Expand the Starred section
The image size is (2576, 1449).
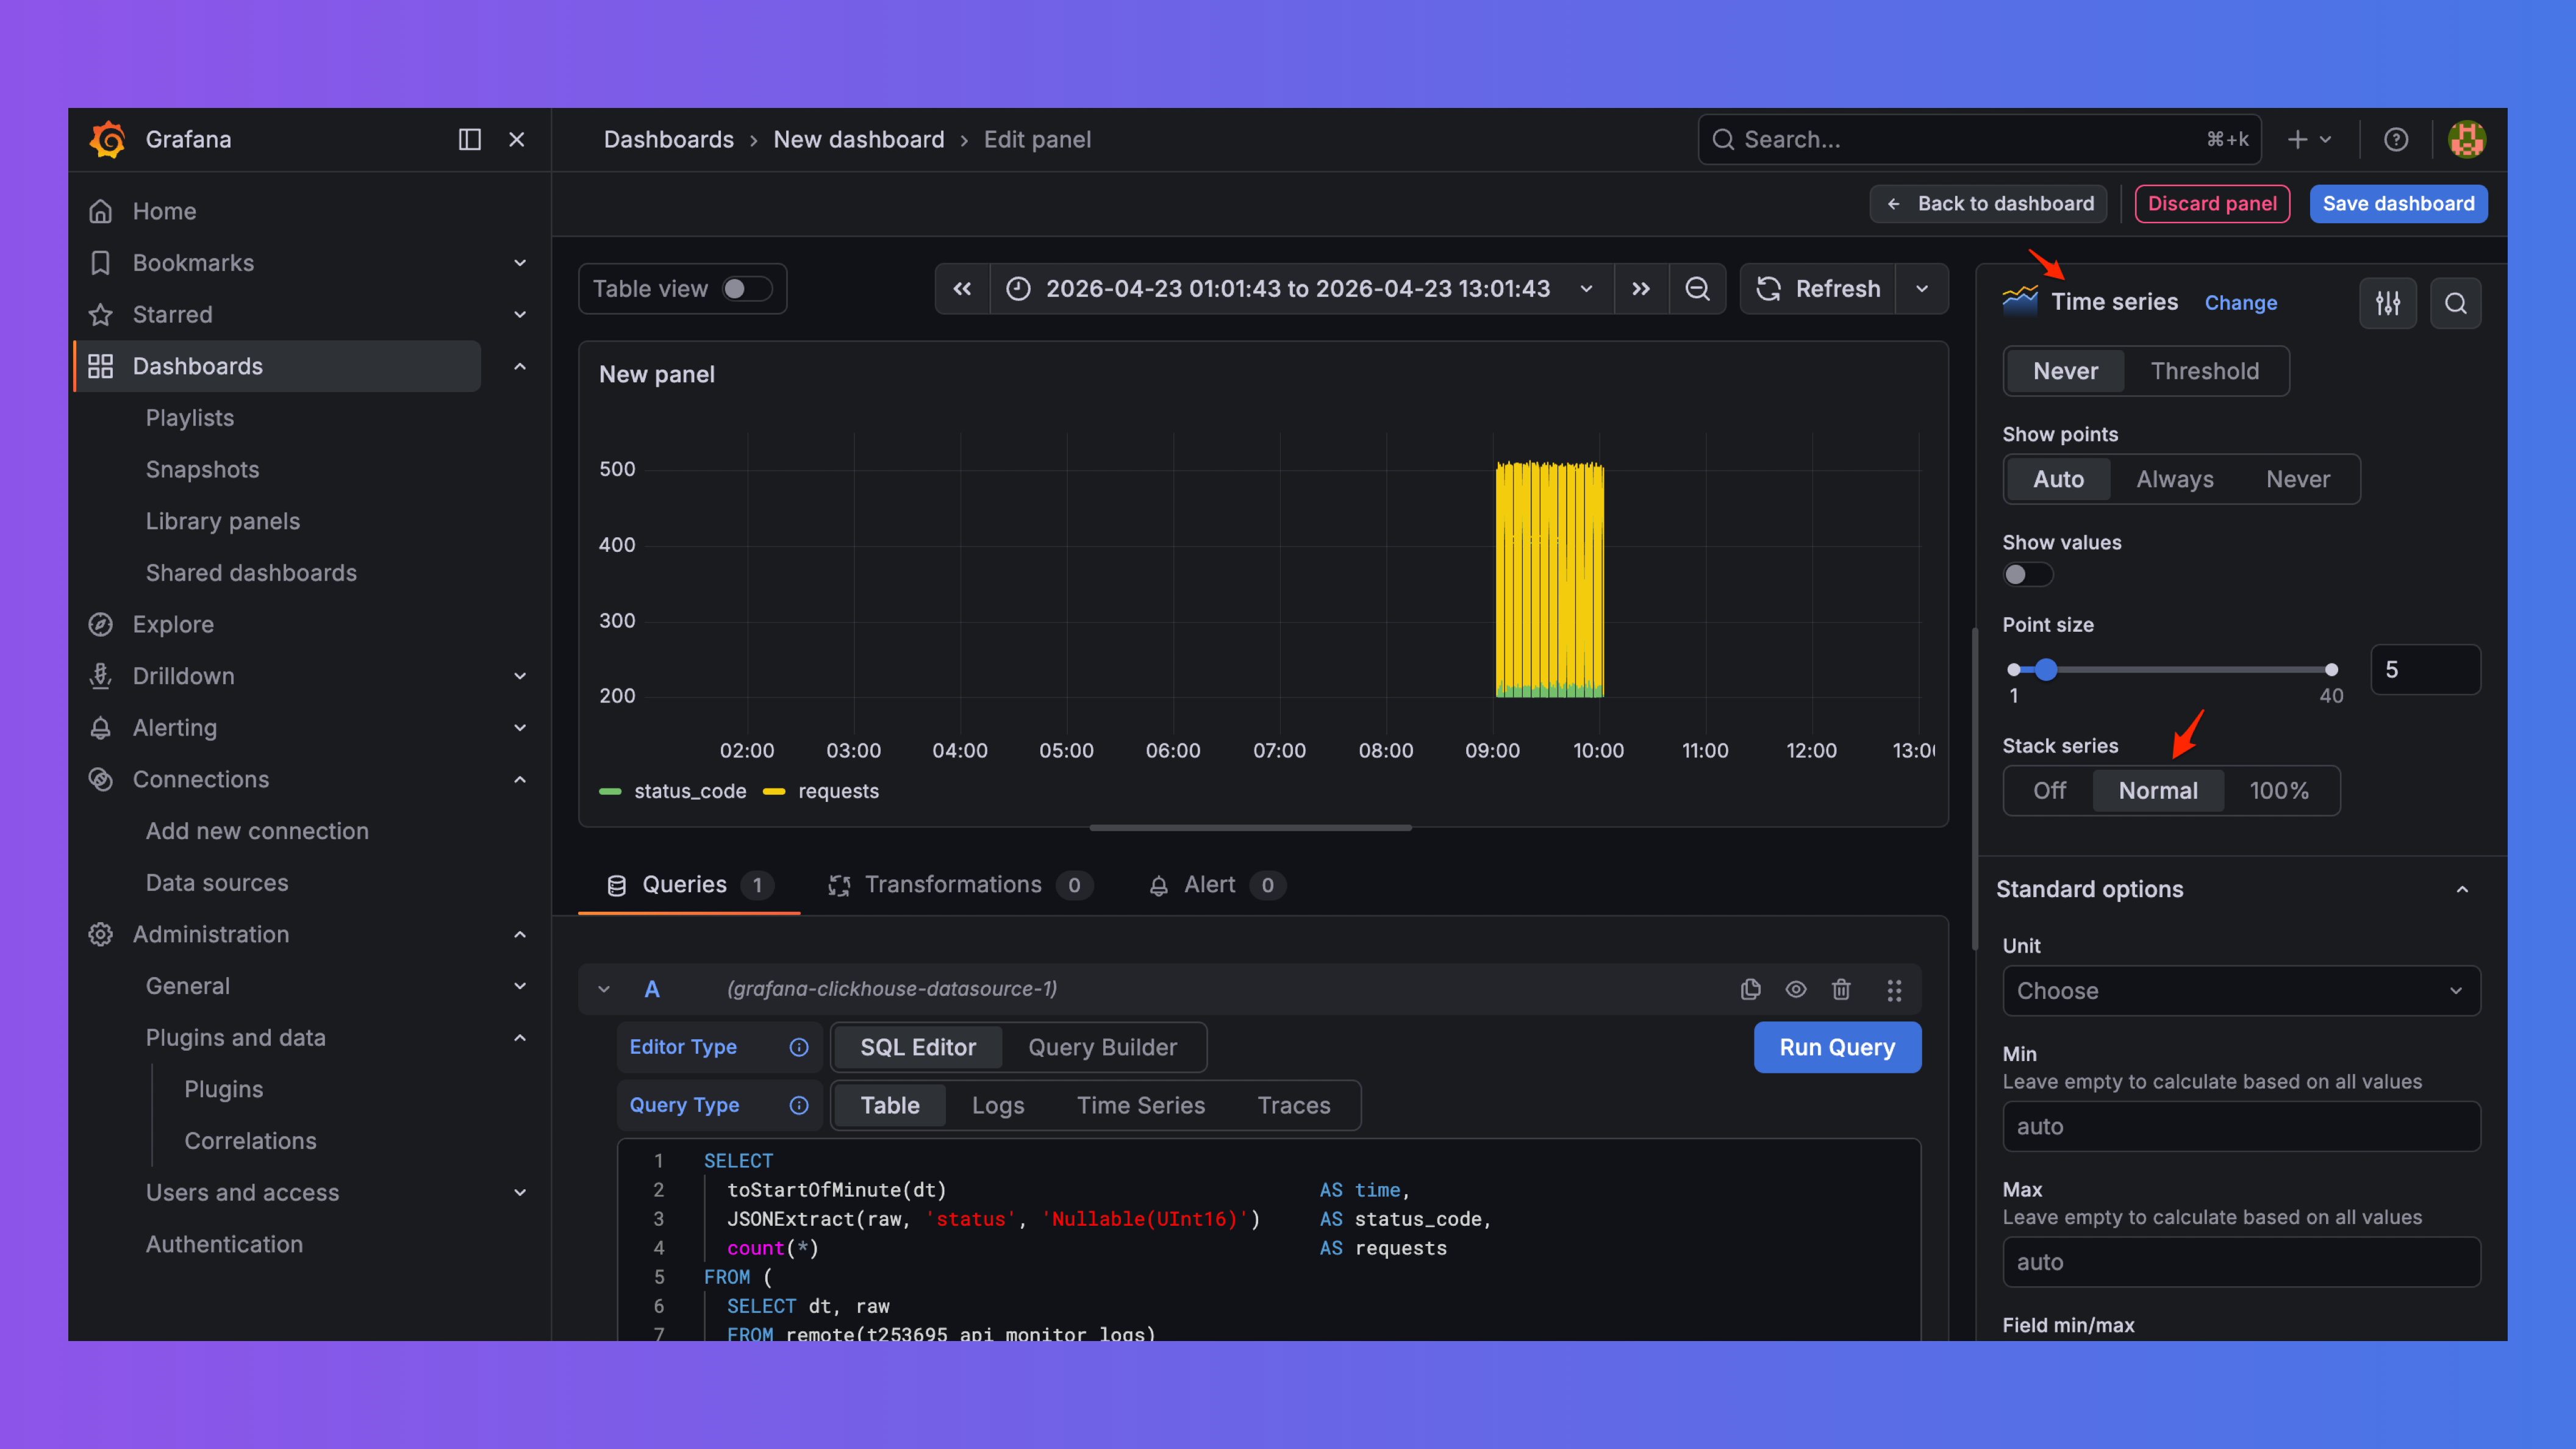point(520,315)
